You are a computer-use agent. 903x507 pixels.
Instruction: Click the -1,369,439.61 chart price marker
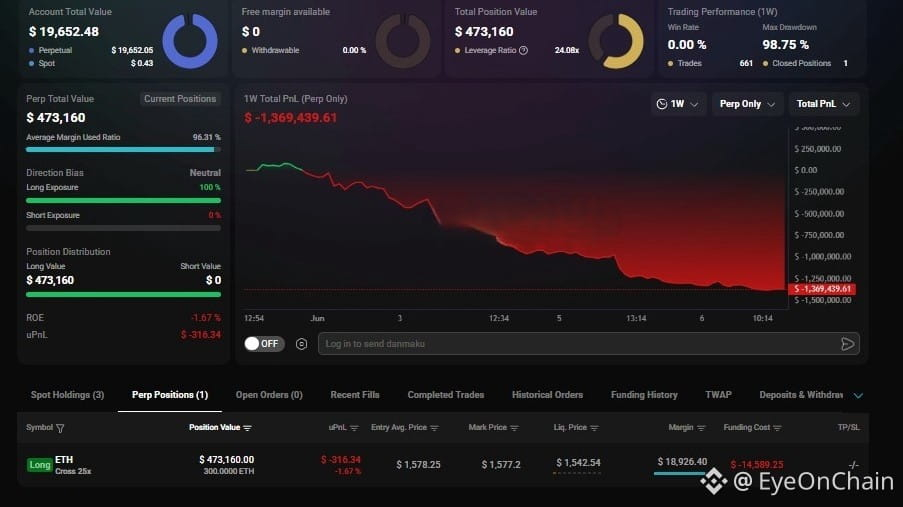pos(822,289)
